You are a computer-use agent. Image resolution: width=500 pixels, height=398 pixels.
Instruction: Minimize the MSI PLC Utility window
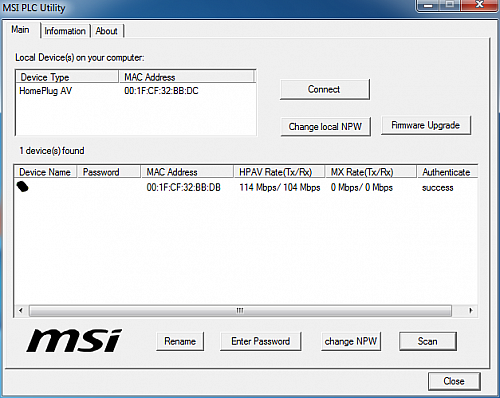click(x=428, y=5)
